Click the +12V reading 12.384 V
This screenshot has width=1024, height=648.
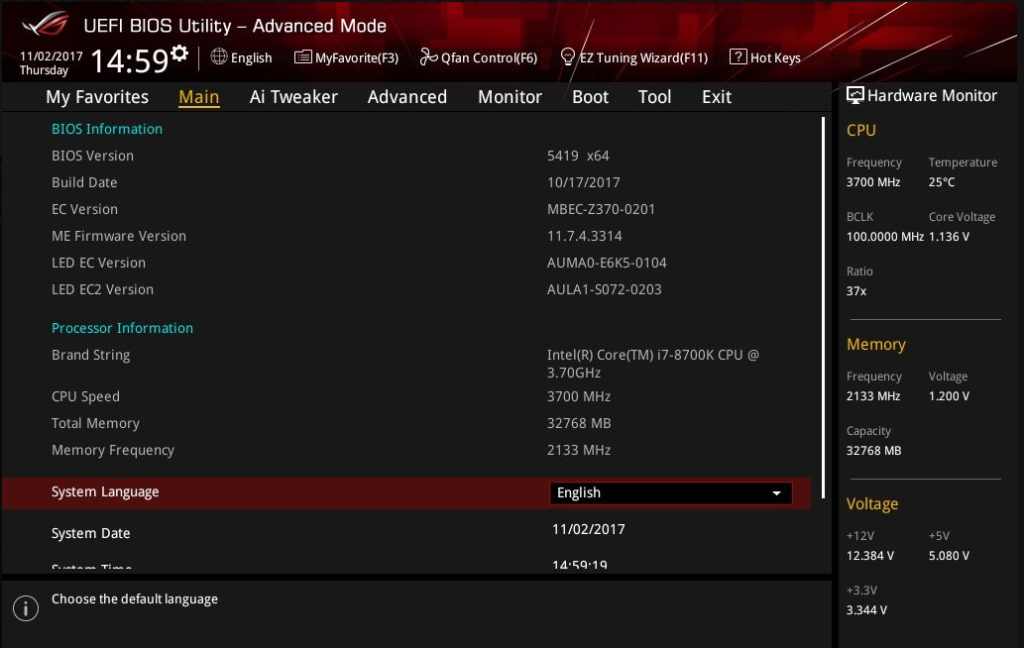(x=870, y=555)
